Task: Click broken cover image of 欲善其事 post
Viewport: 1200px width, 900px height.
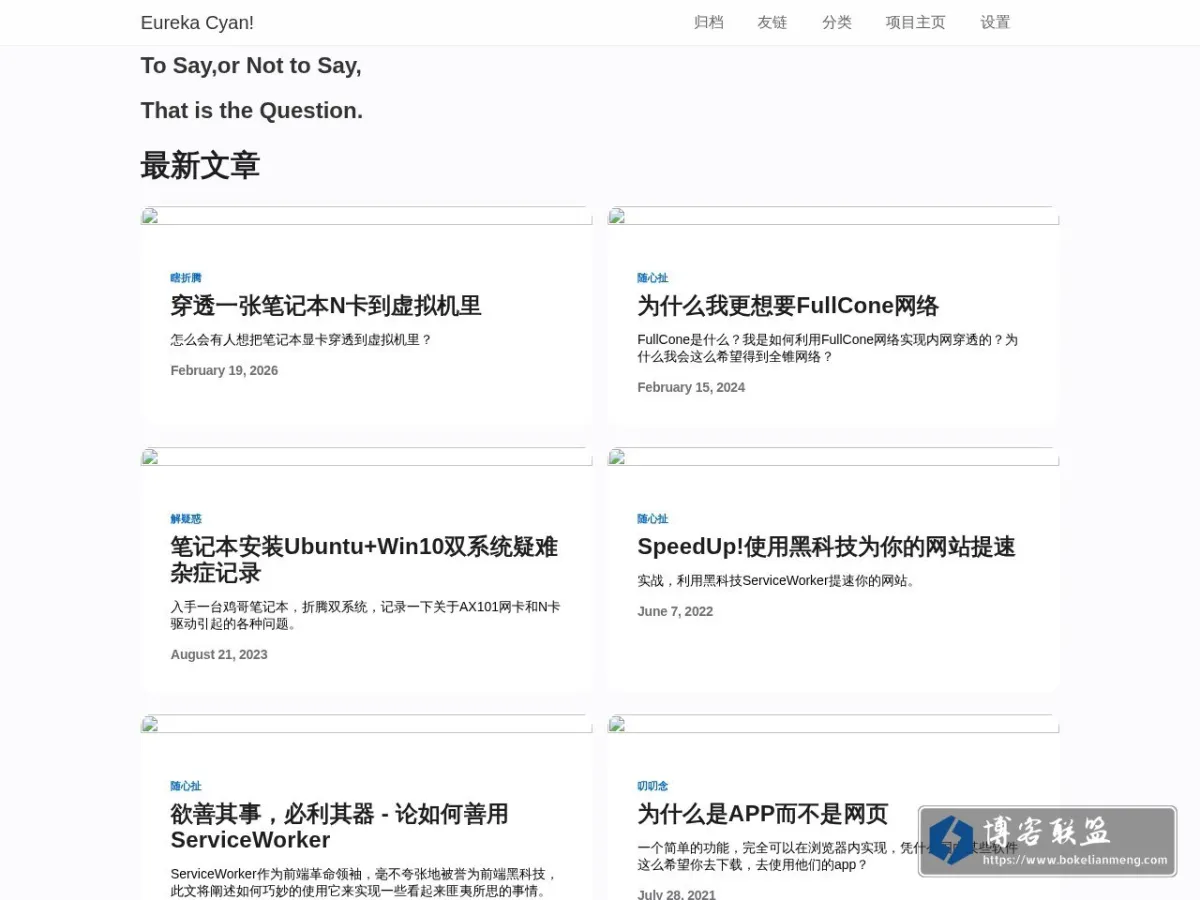Action: 366,724
